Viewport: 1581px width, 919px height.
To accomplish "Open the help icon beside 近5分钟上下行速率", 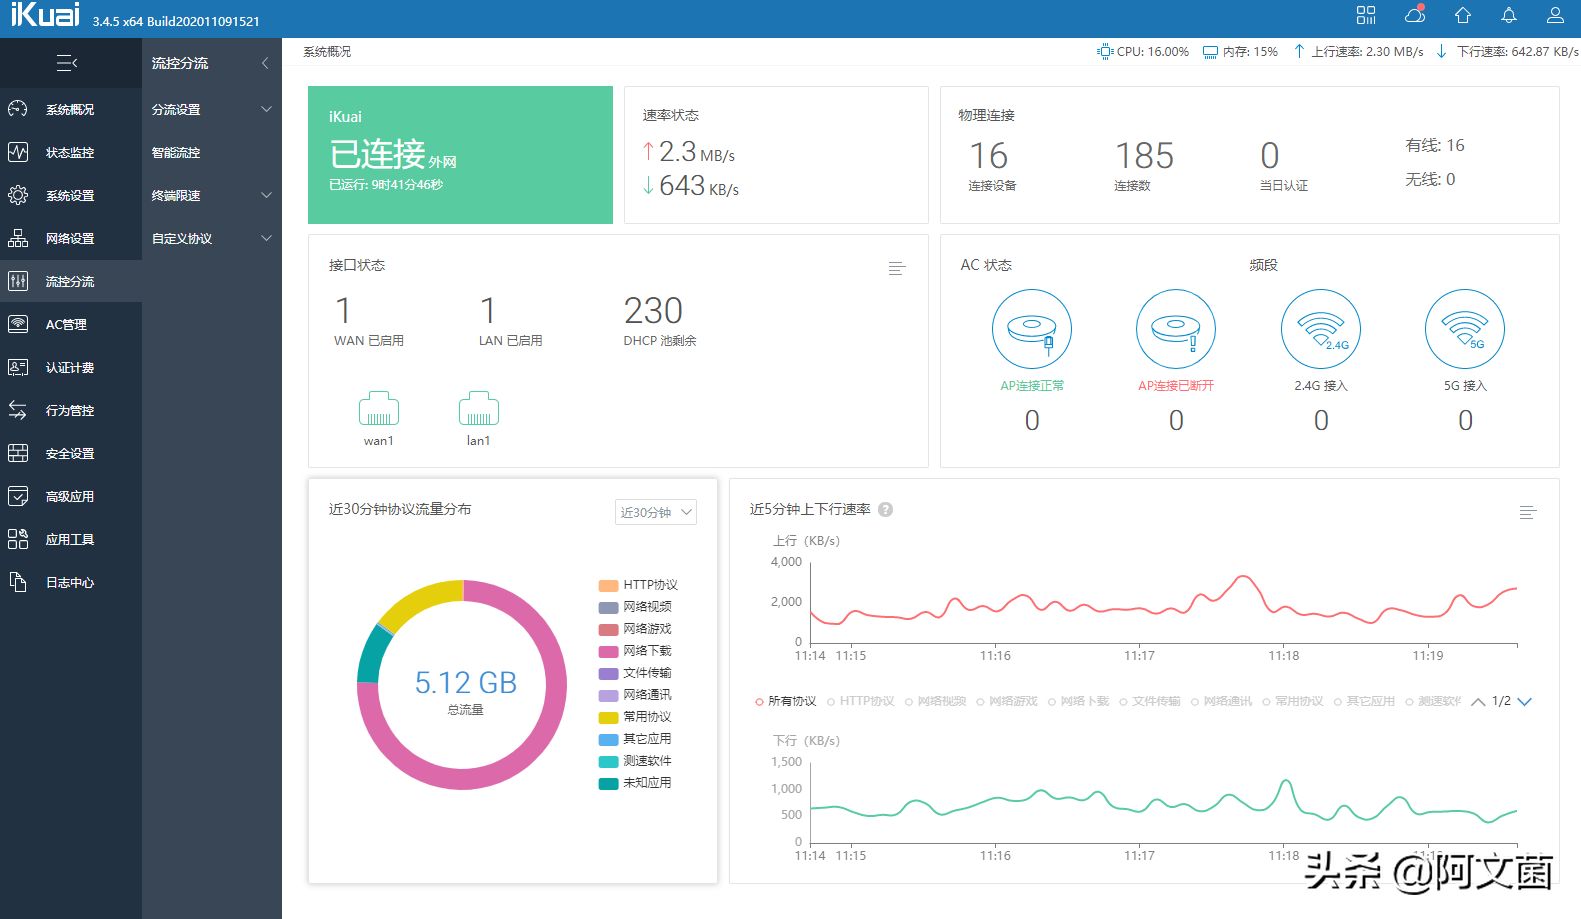I will coord(886,509).
